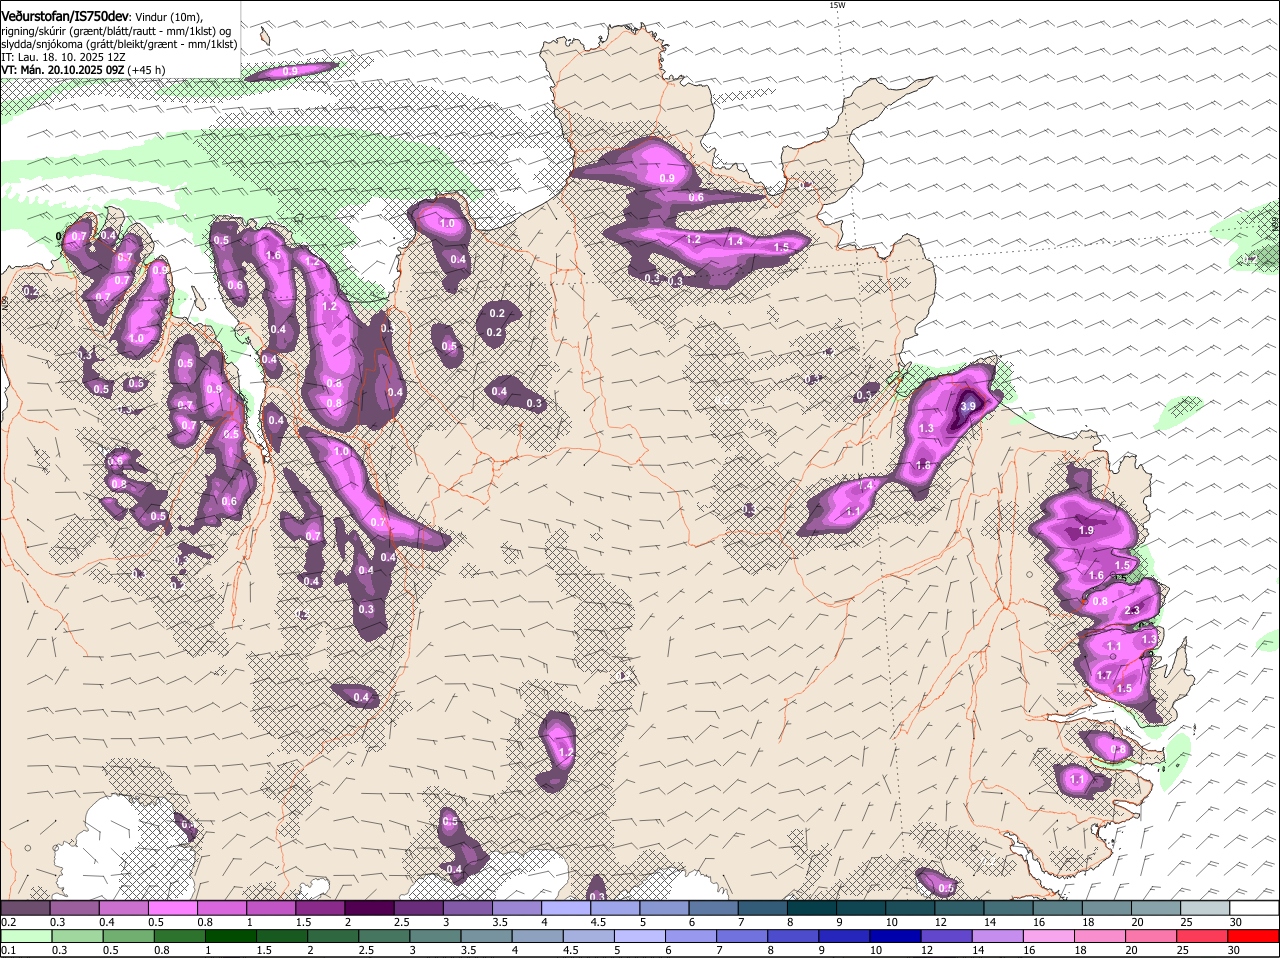The height and width of the screenshot is (958, 1280).
Task: Select the navy blue 10 swatch in lower legend
Action: coord(894,936)
